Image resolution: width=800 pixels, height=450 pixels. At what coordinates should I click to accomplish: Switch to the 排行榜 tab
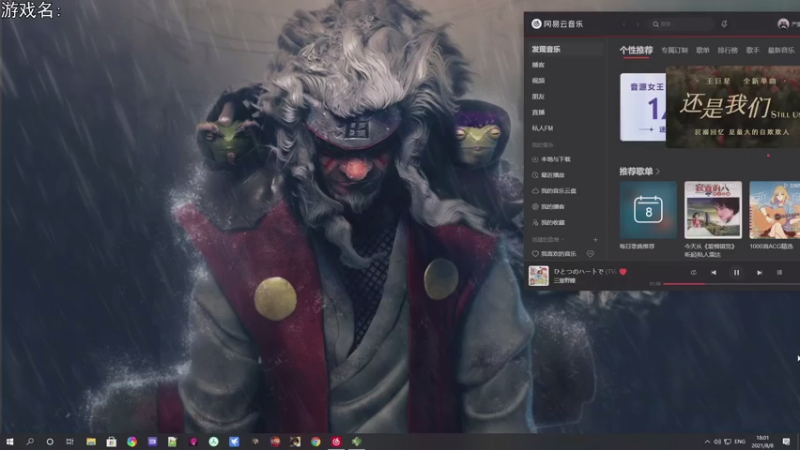click(x=728, y=50)
